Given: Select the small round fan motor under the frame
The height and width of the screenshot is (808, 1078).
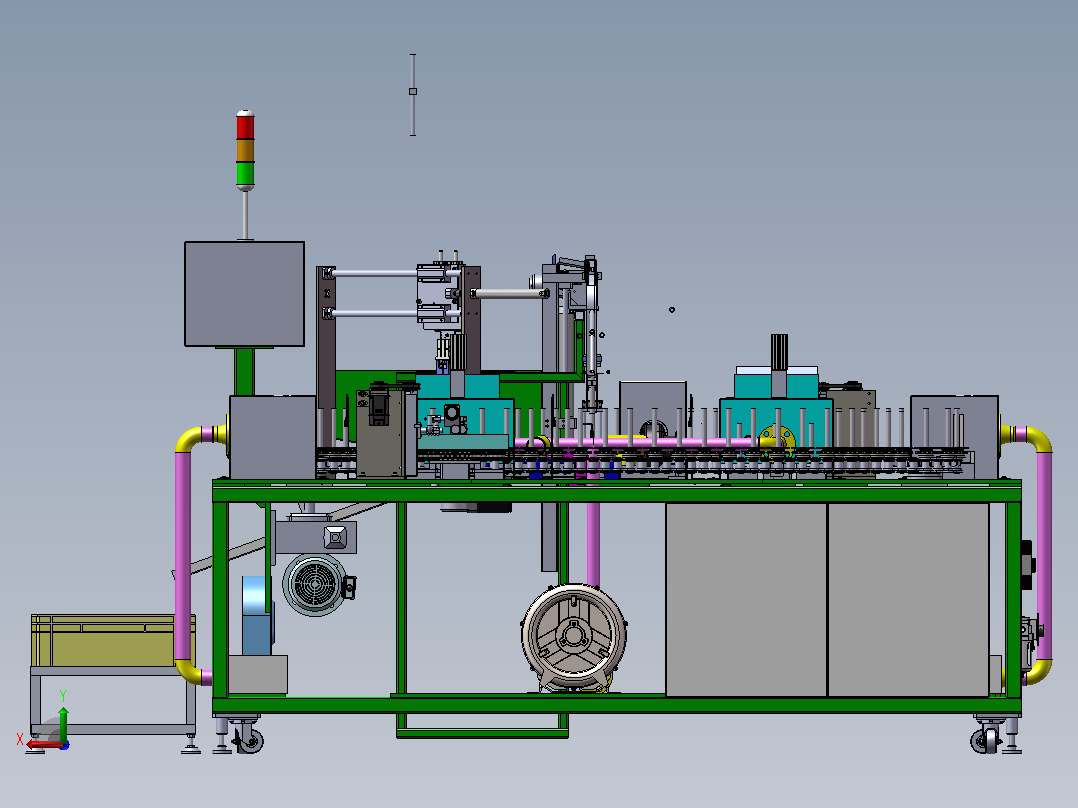Looking at the screenshot, I should click(x=316, y=585).
